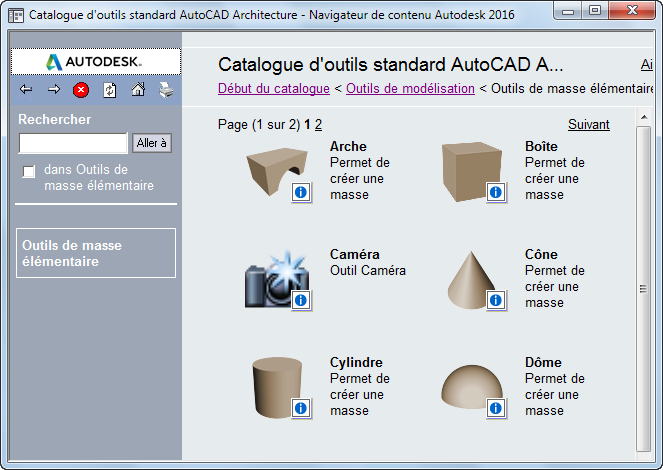Click the Autodesk logo banner
Image resolution: width=663 pixels, height=470 pixels.
tap(96, 62)
